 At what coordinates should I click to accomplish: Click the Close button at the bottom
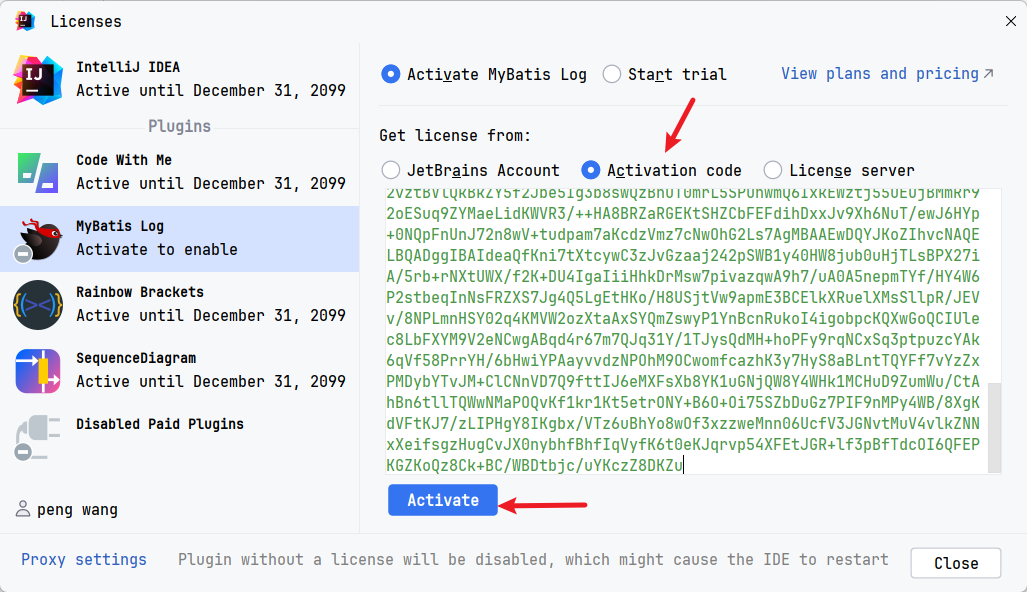[x=955, y=563]
